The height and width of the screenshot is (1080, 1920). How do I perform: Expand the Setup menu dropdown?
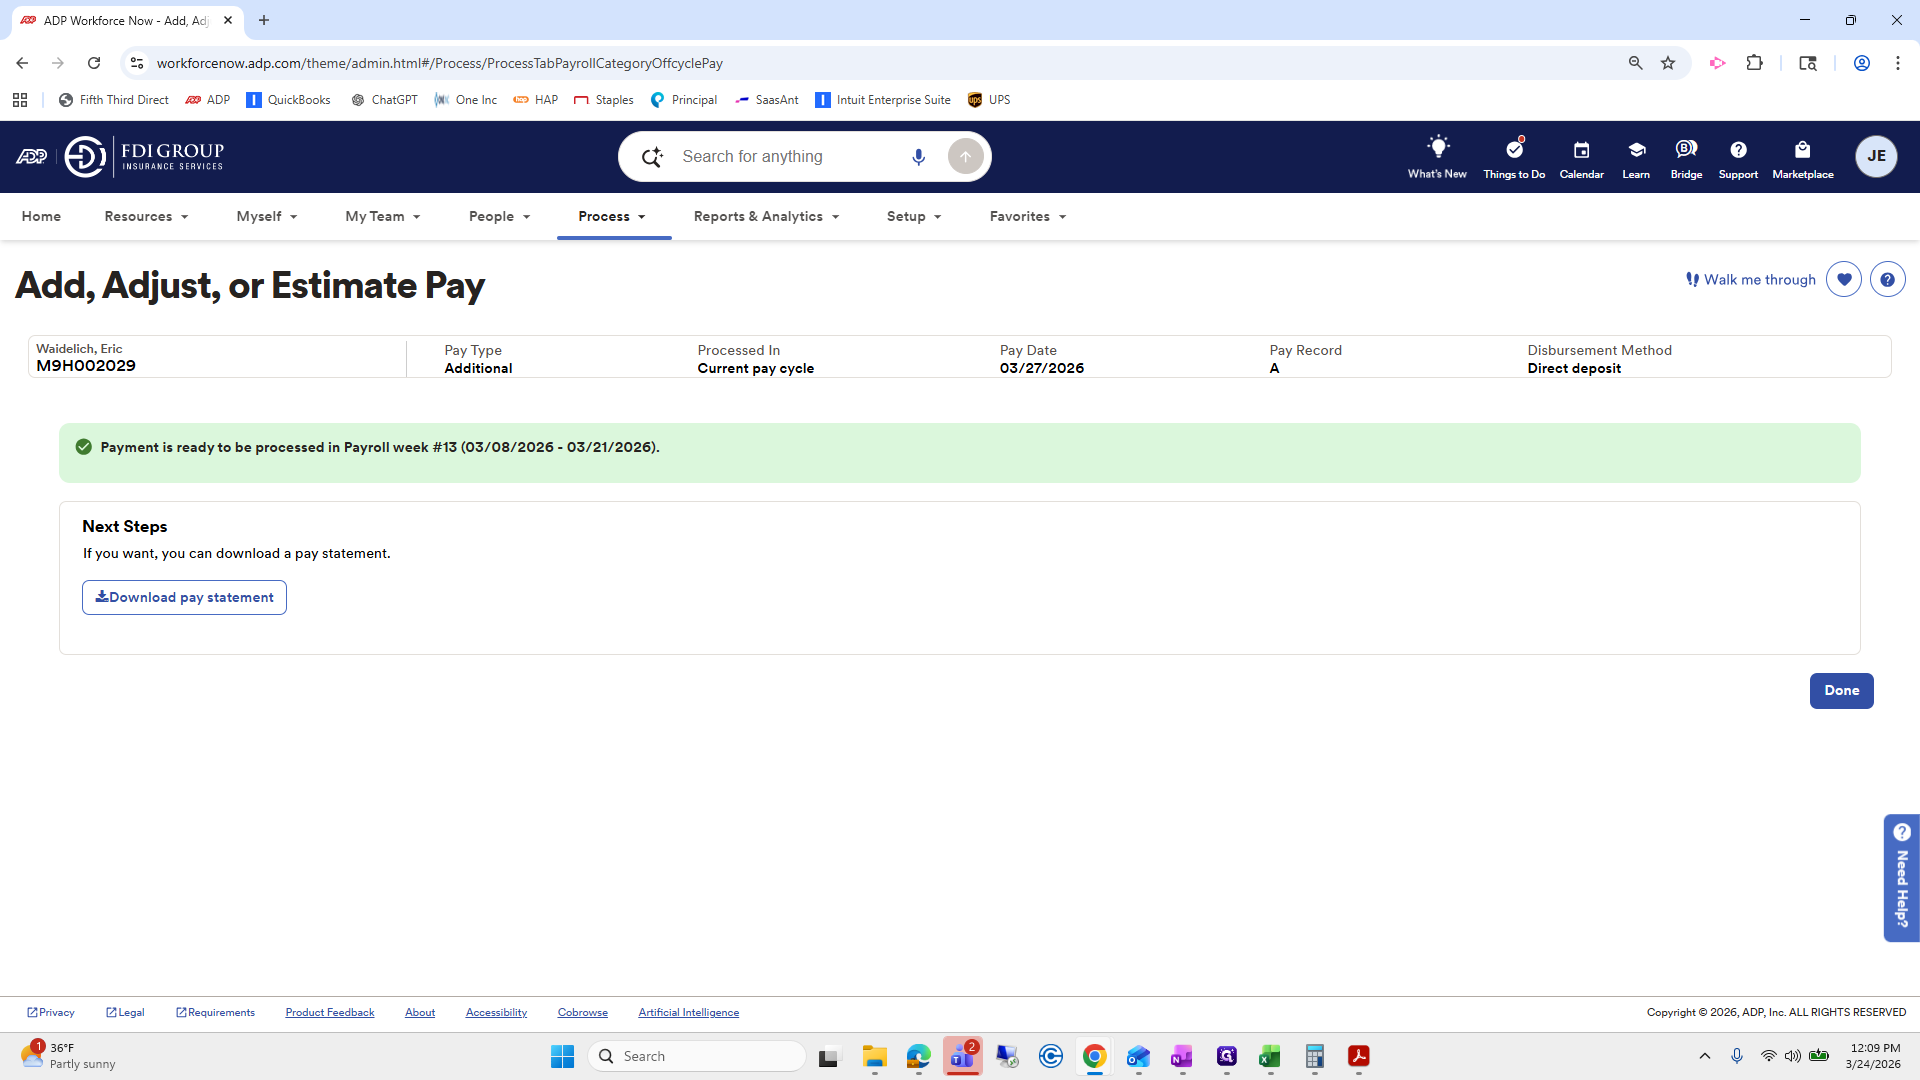(x=914, y=217)
